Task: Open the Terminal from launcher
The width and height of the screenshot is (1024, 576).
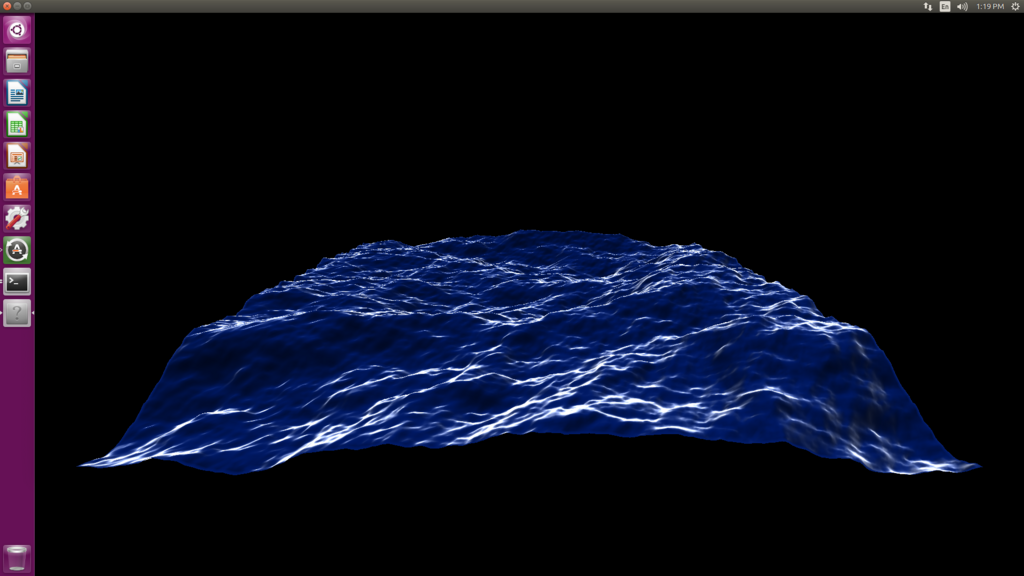Action: [x=17, y=281]
